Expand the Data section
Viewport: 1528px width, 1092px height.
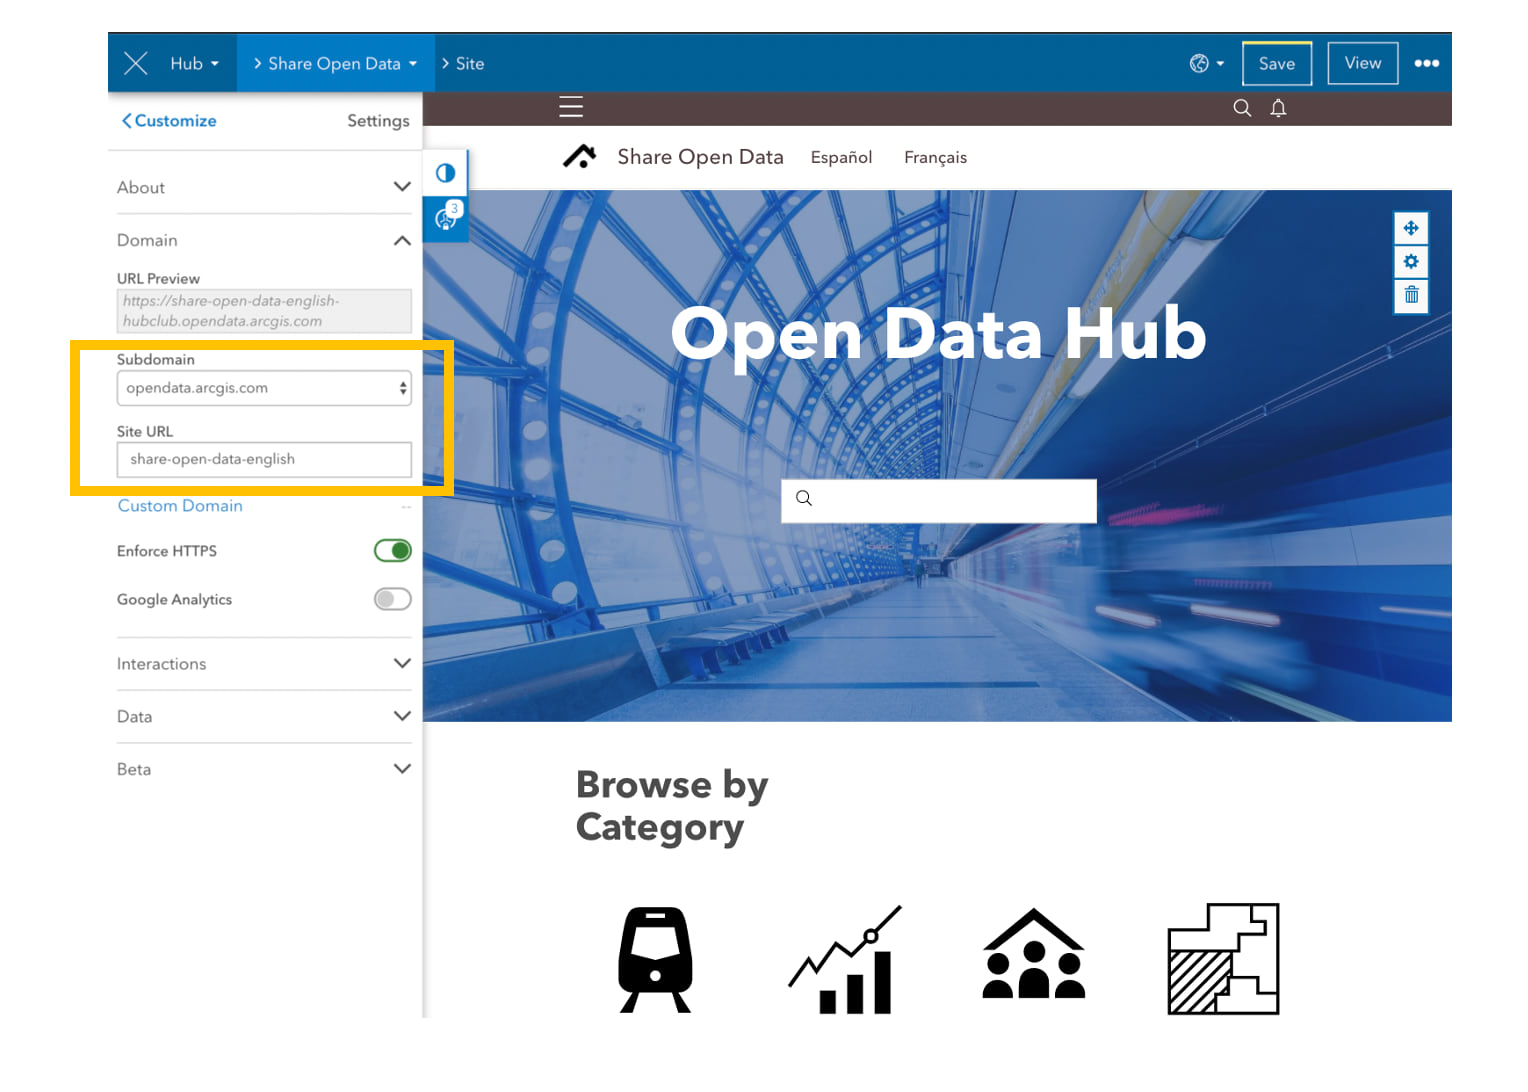tap(264, 716)
